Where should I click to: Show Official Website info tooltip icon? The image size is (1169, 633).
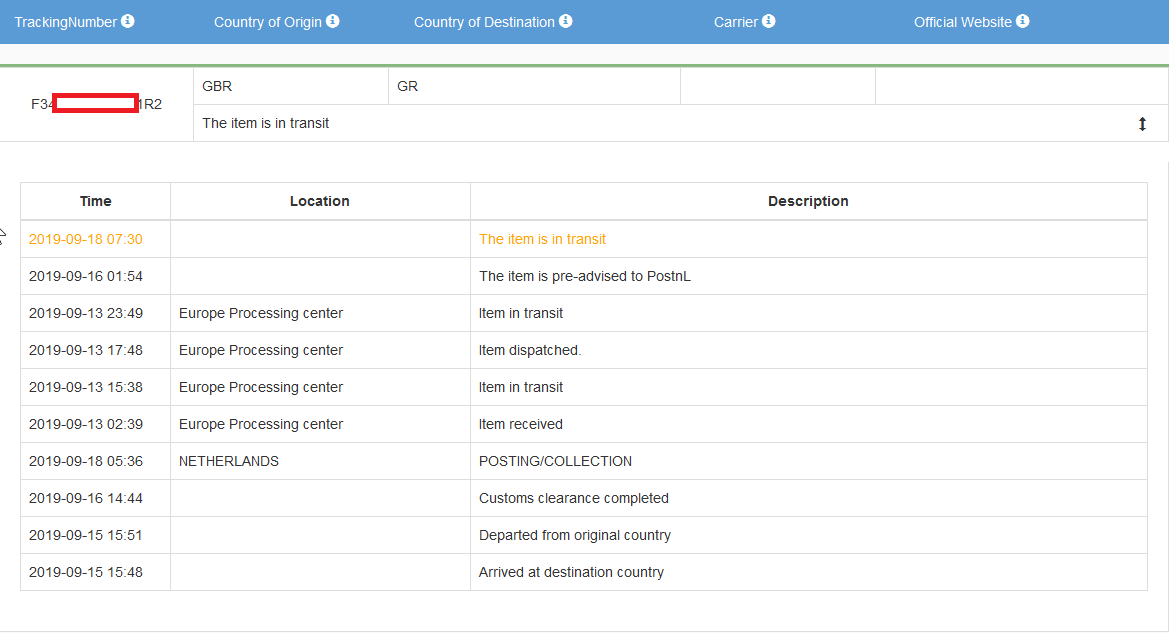[x=1023, y=21]
